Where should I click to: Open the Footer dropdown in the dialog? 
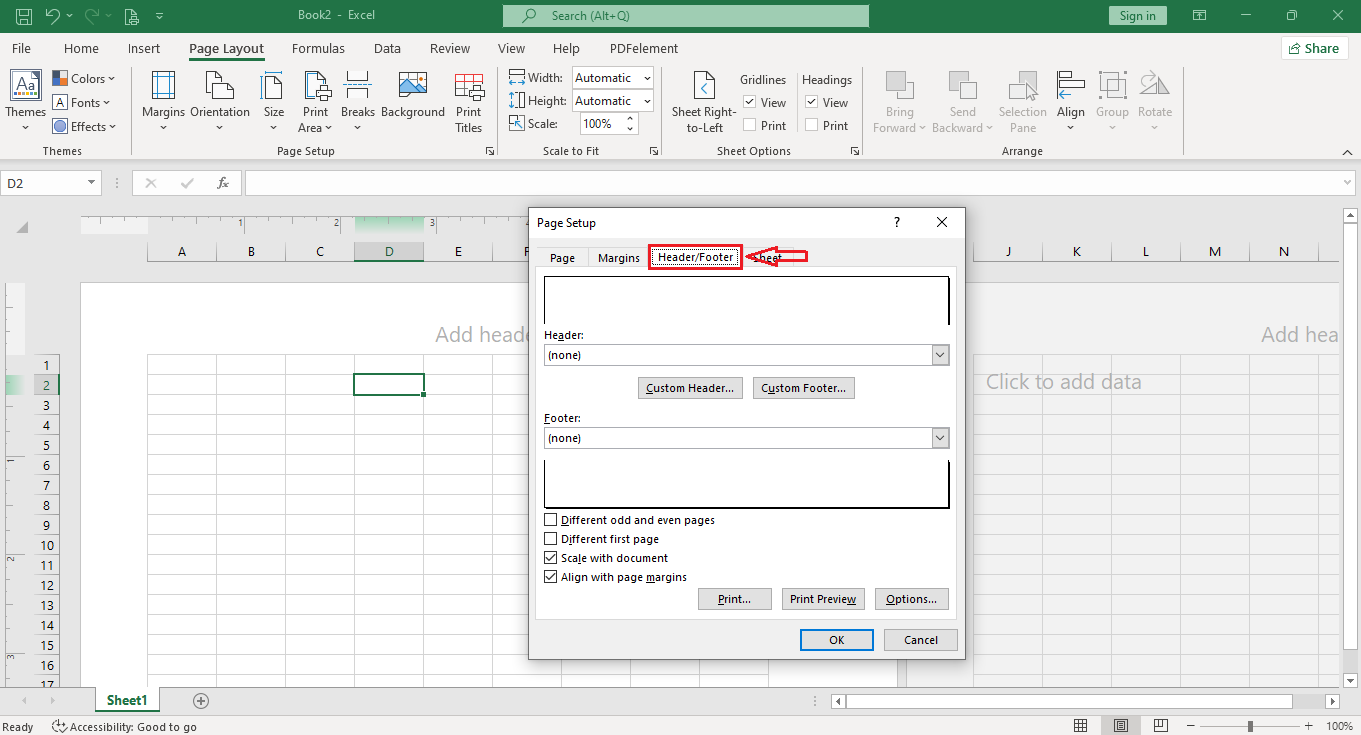point(938,437)
